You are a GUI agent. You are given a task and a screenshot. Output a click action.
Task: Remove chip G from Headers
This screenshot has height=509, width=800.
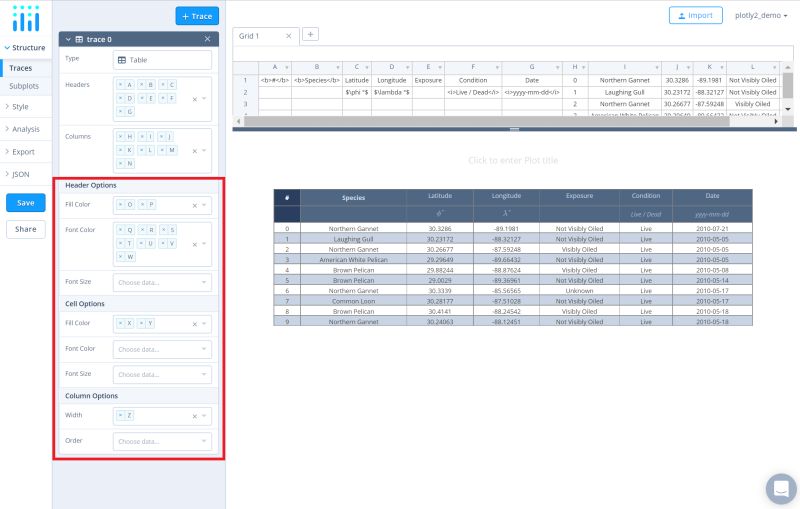pos(120,111)
